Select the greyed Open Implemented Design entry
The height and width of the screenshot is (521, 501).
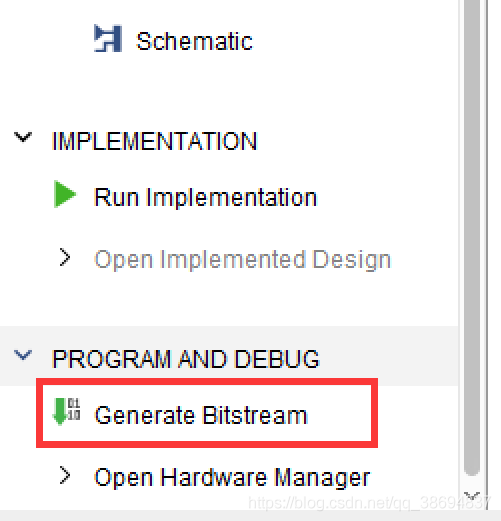tap(242, 260)
